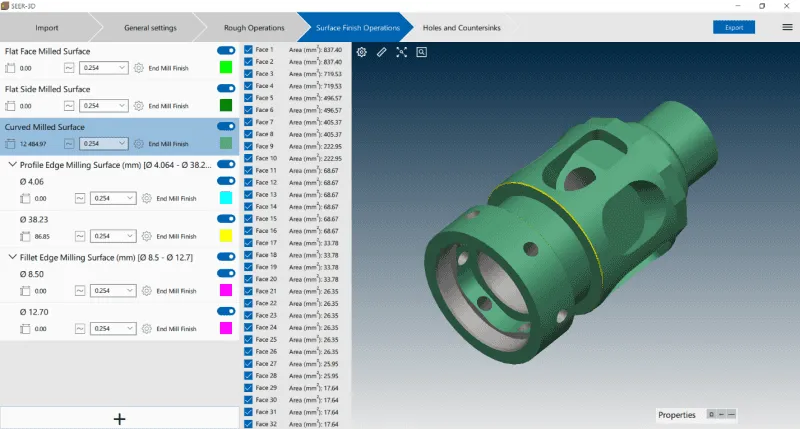This screenshot has height=429, width=800.
Task: Open tool settings gear for Flat Face Milled Surface
Action: (x=139, y=68)
